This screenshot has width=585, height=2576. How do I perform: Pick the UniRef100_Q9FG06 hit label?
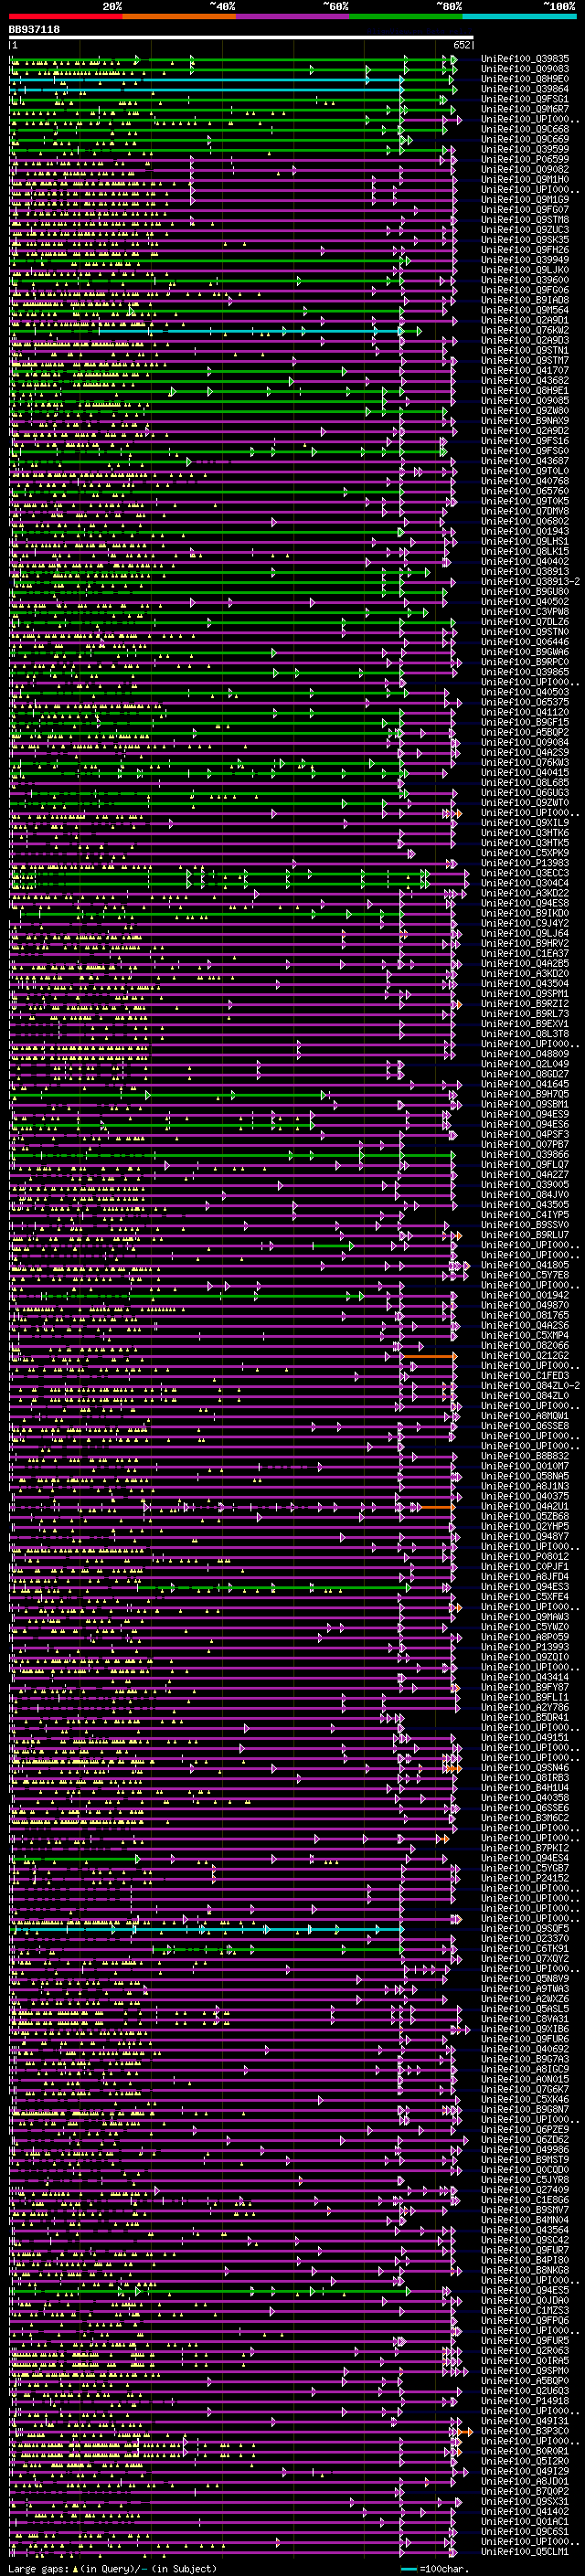tap(525, 290)
